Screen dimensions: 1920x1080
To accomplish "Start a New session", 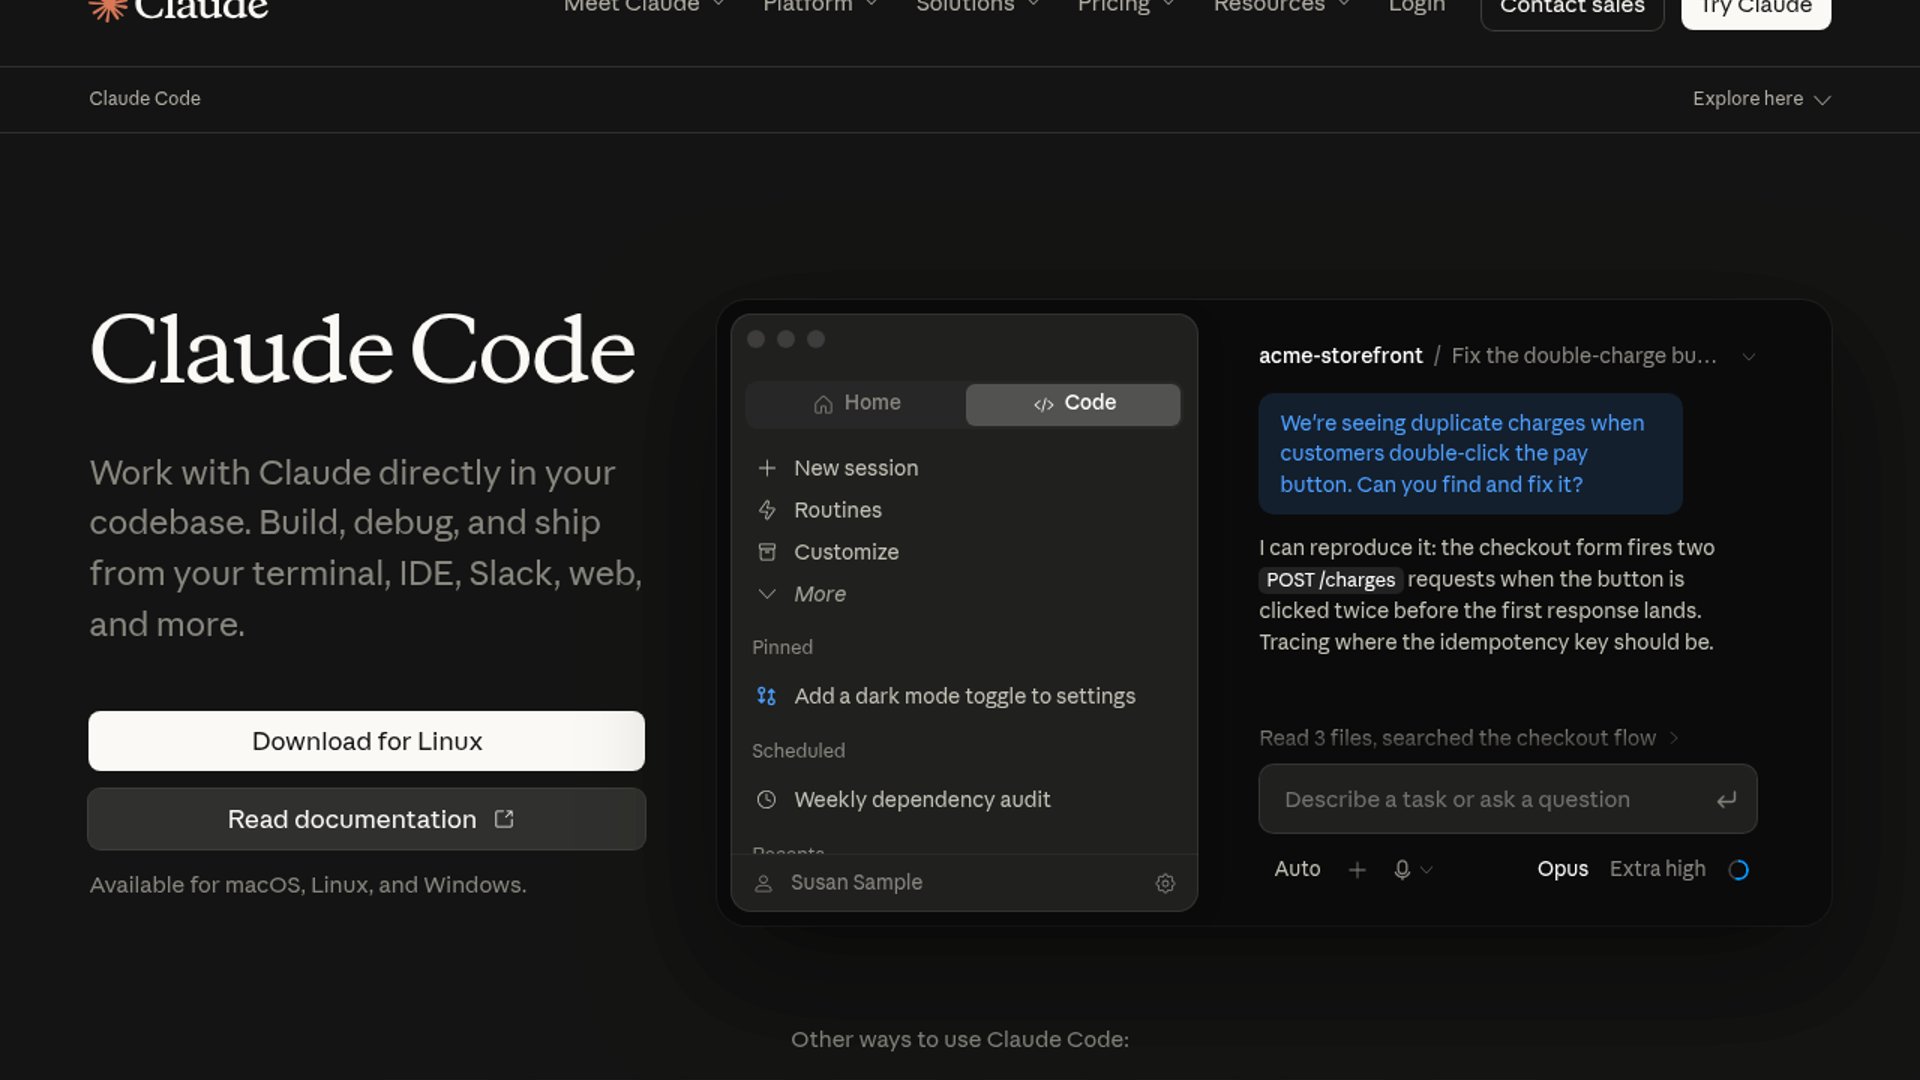I will 856,468.
